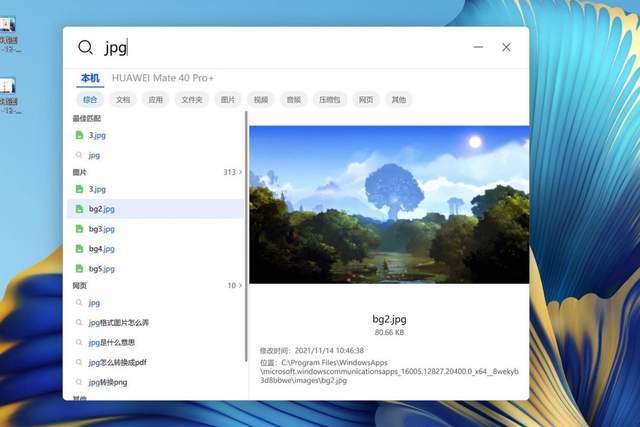Image resolution: width=640 pixels, height=427 pixels.
Task: Select the 压缩包 filter chip
Action: point(329,100)
